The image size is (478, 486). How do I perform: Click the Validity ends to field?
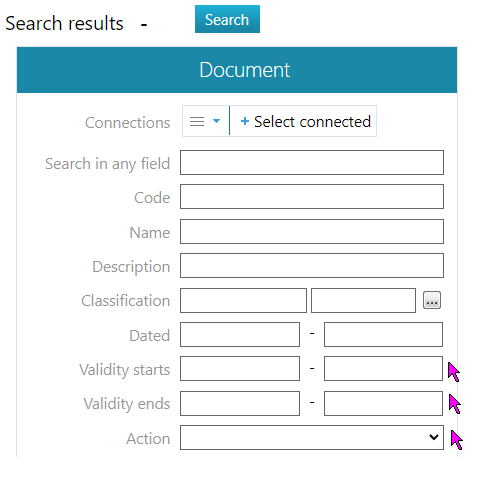click(x=383, y=404)
